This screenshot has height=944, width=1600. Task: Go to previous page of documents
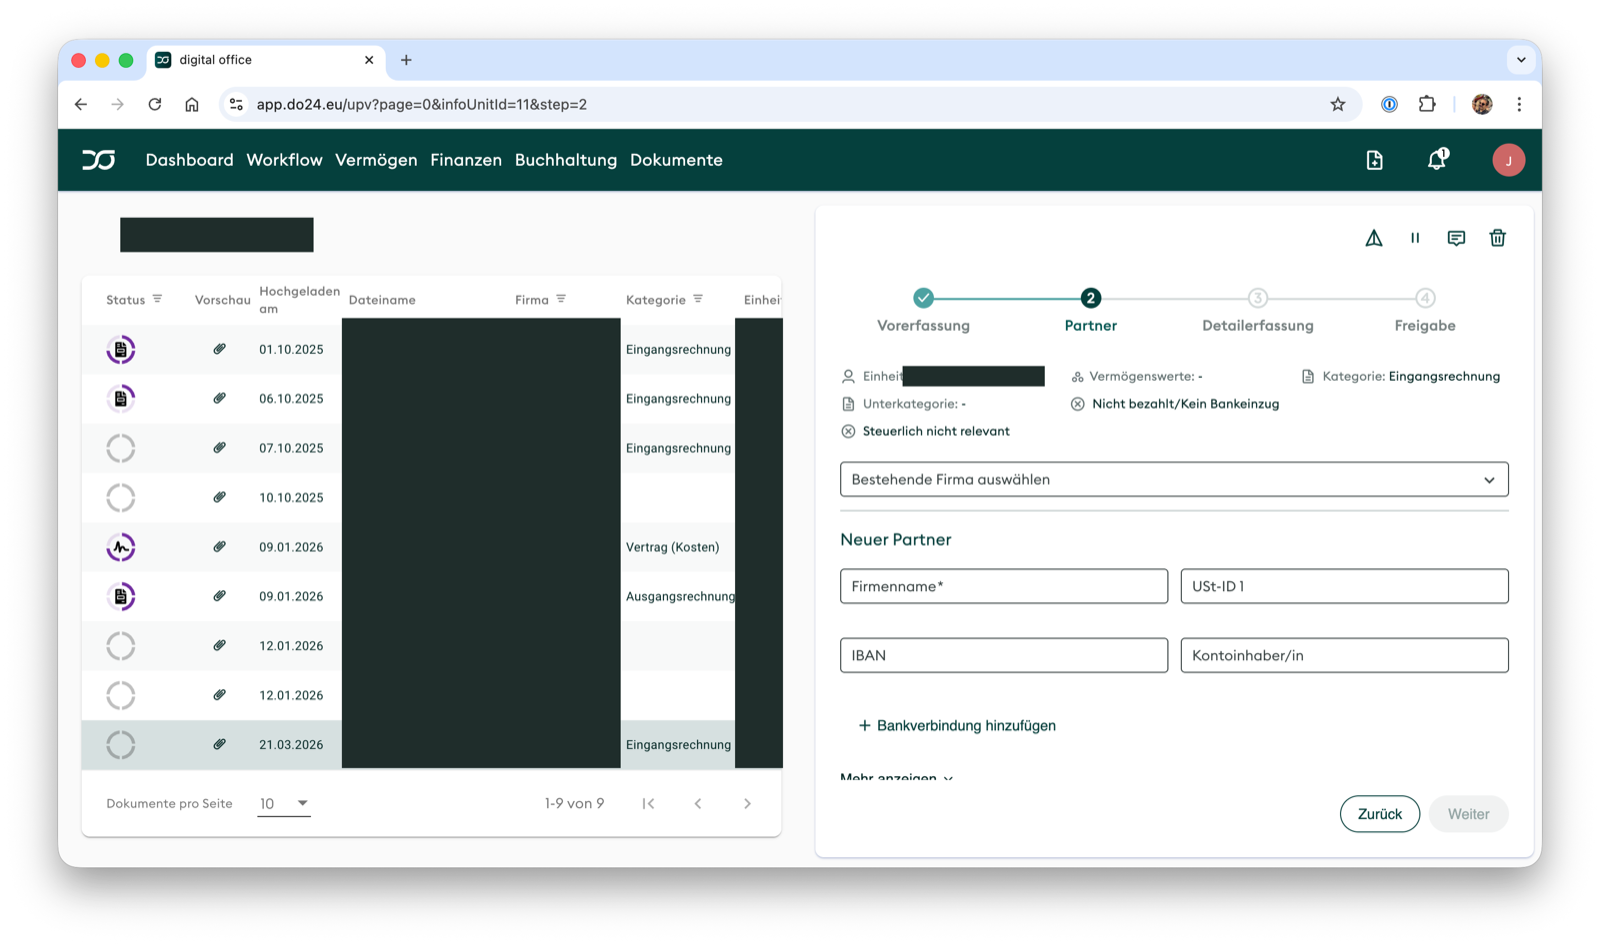pyautogui.click(x=698, y=803)
